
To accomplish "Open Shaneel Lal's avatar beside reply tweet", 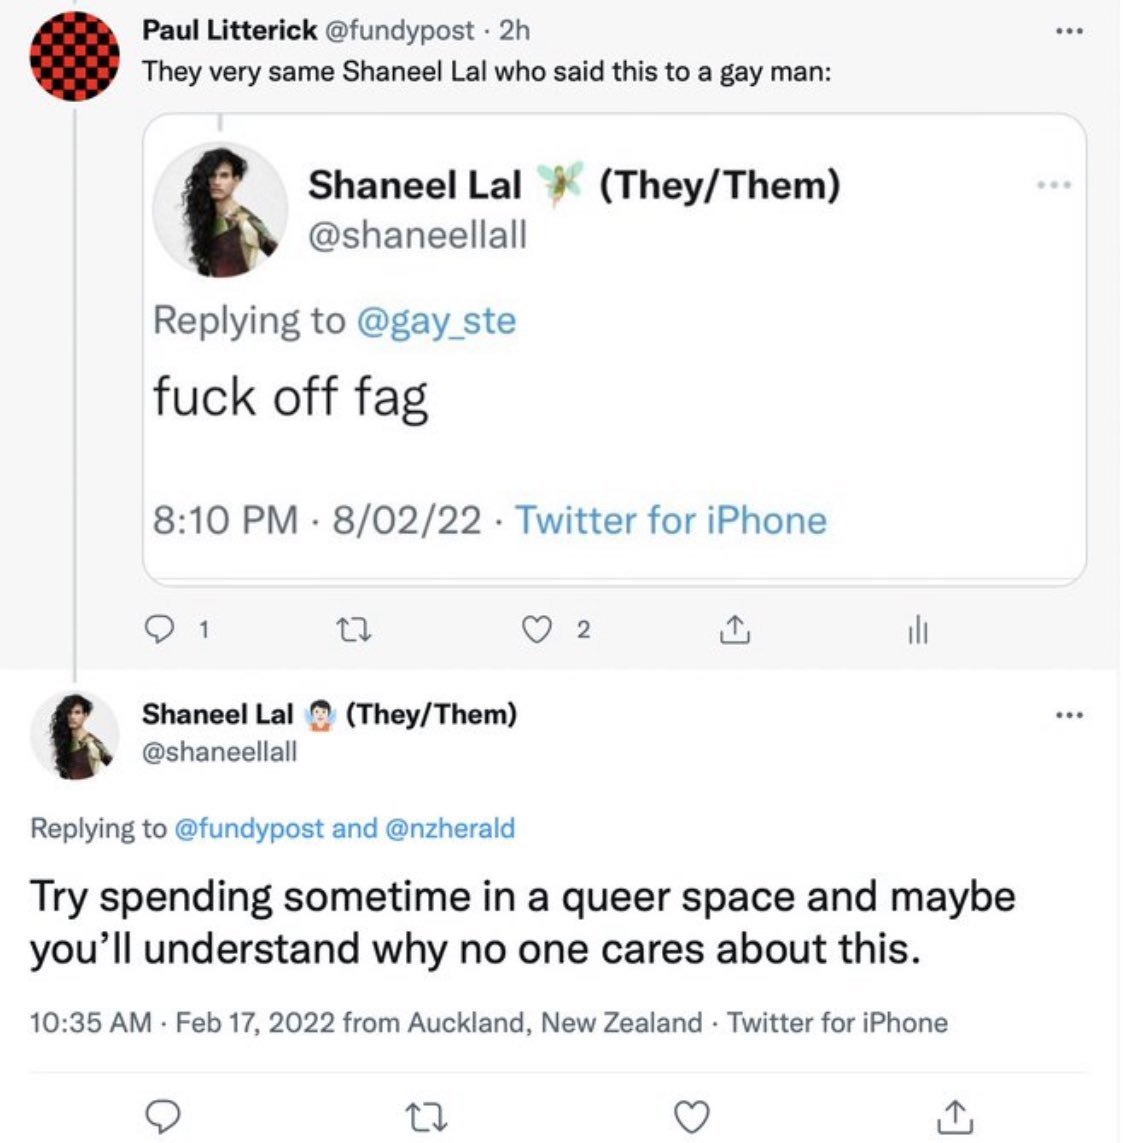I will click(75, 734).
